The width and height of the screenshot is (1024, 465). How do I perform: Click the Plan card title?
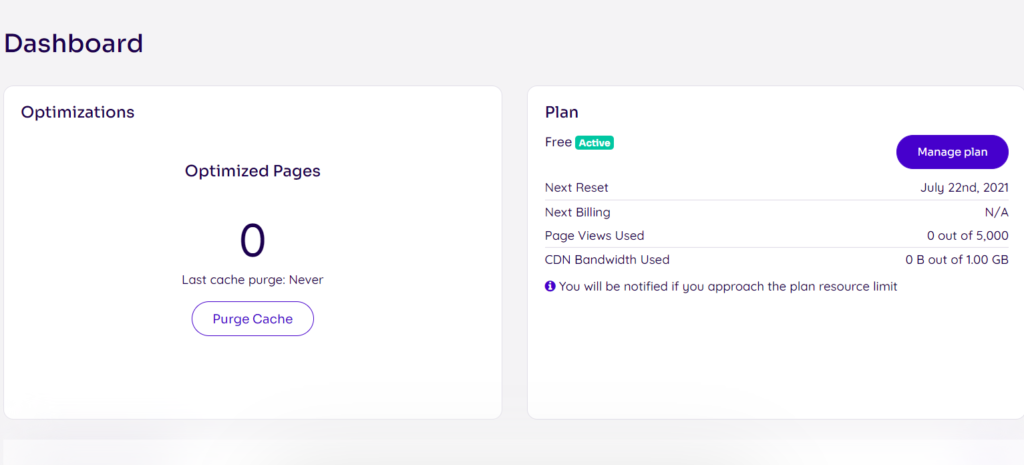pos(562,112)
